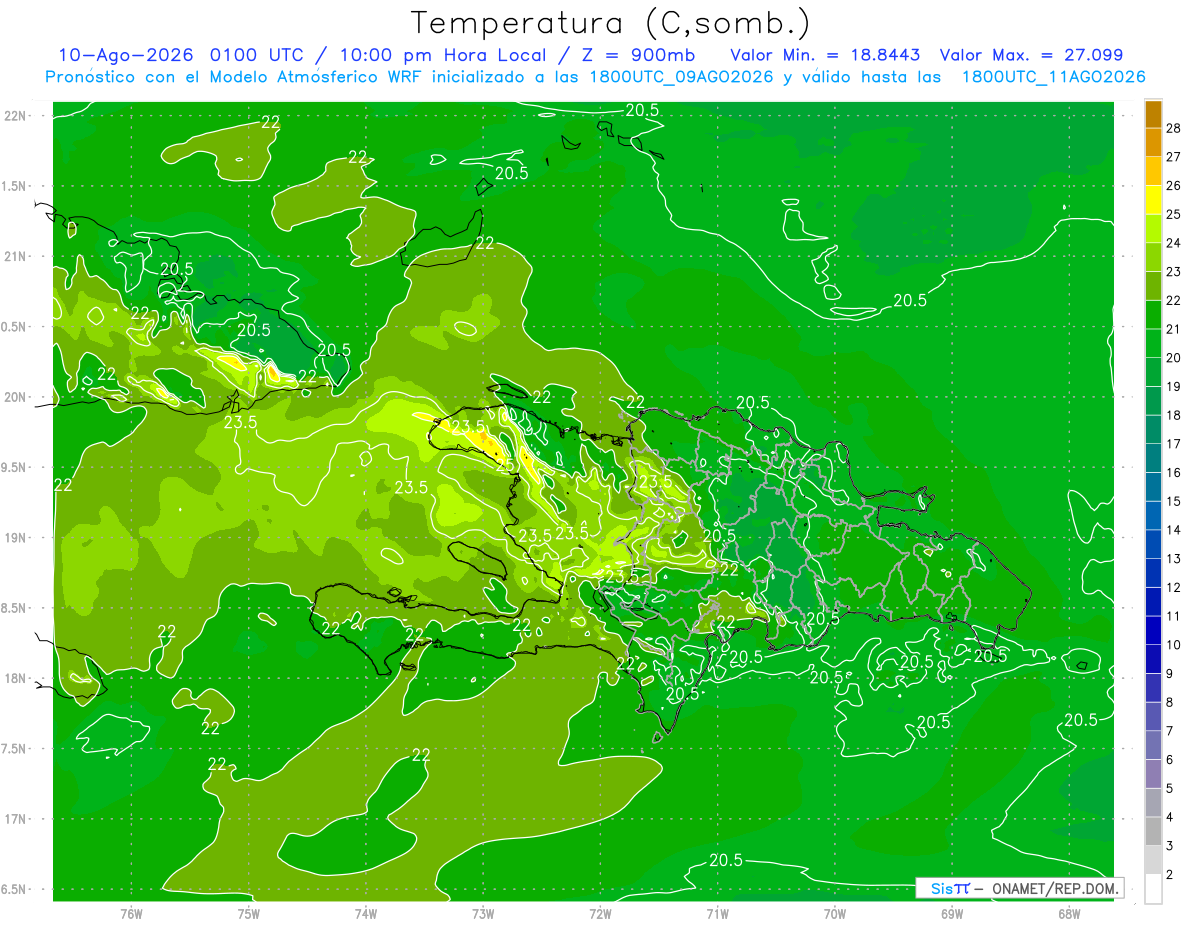Image resolution: width=1200 pixels, height=927 pixels.
Task: Pick the teal swatch between legend 16 and 17
Action: (1154, 458)
